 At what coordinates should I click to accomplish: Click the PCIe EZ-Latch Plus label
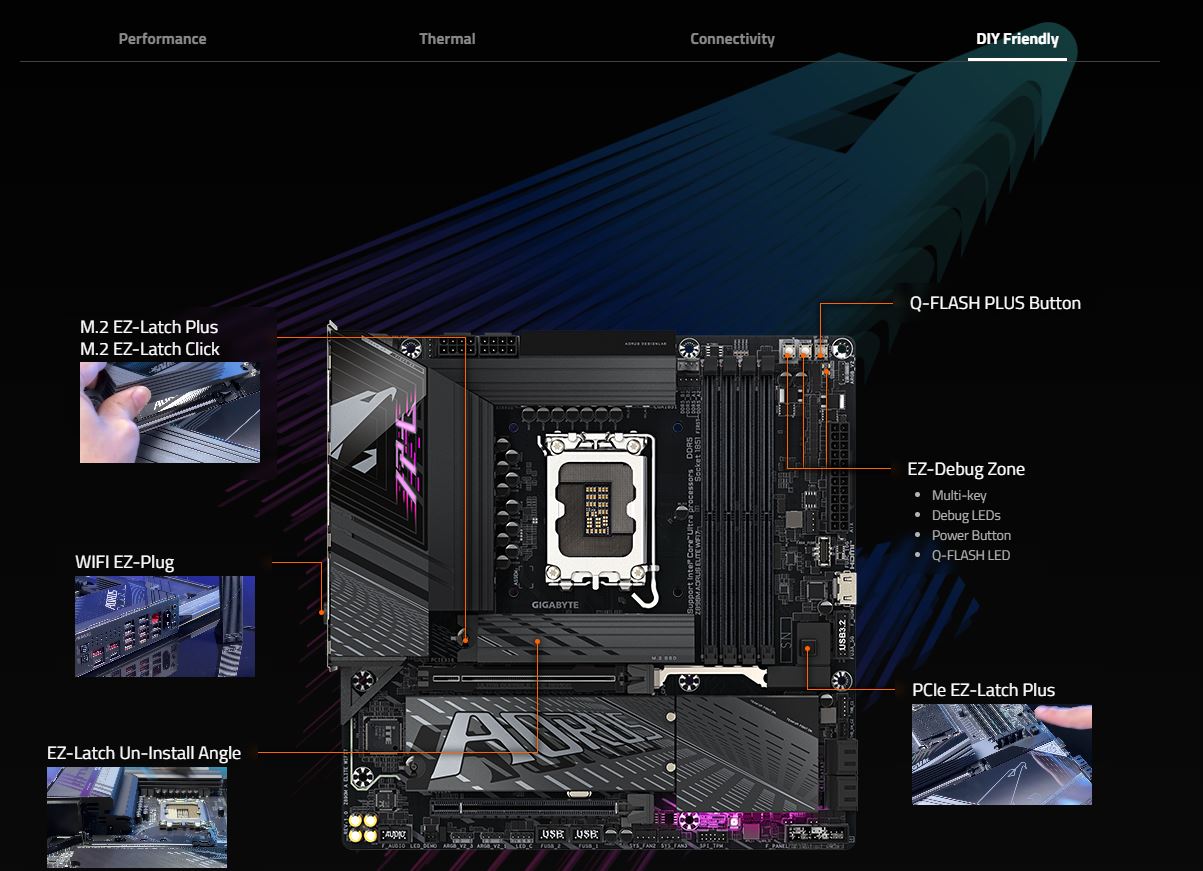click(984, 690)
